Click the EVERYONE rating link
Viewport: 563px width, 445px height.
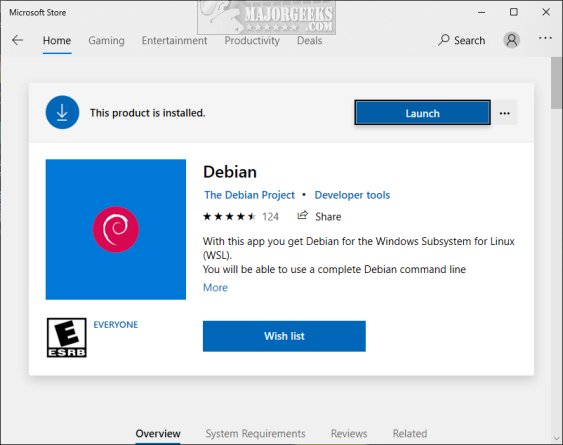point(116,325)
